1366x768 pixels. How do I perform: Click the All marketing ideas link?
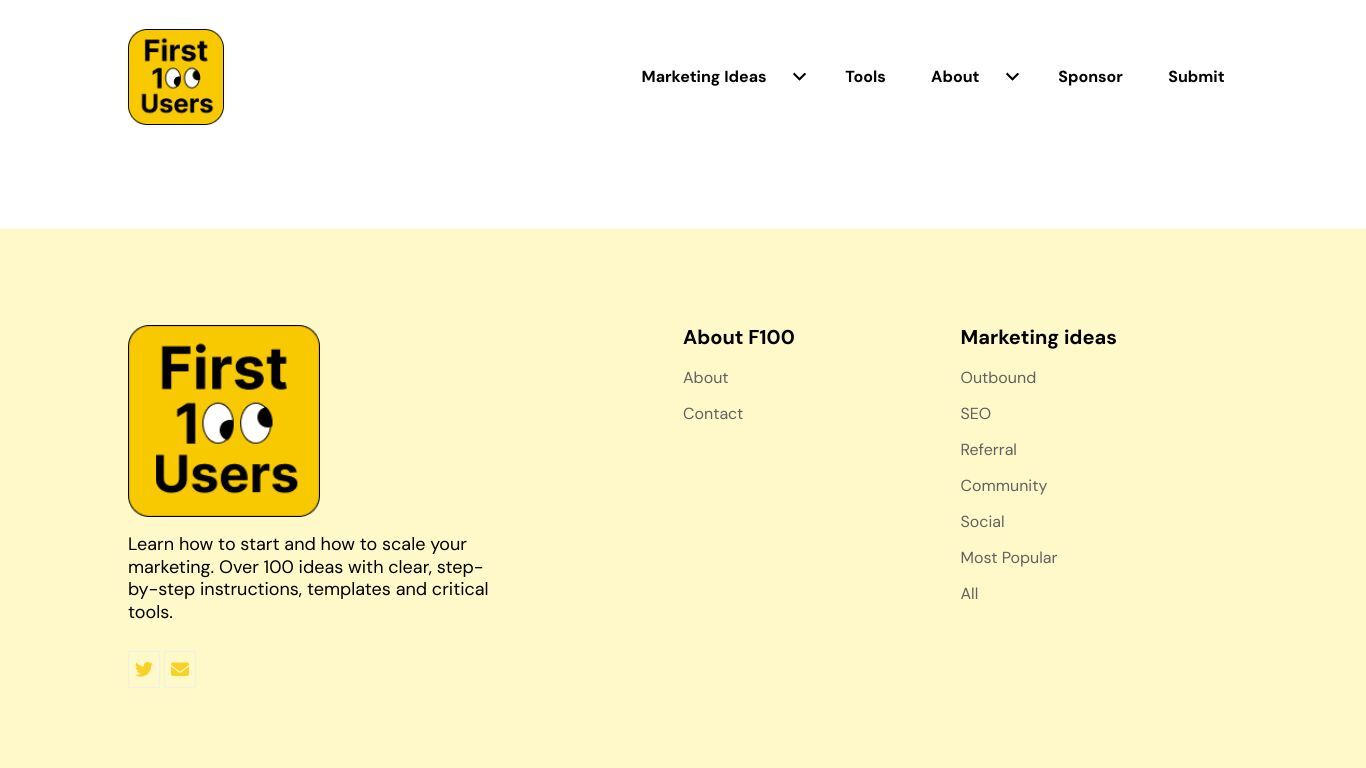tap(969, 594)
